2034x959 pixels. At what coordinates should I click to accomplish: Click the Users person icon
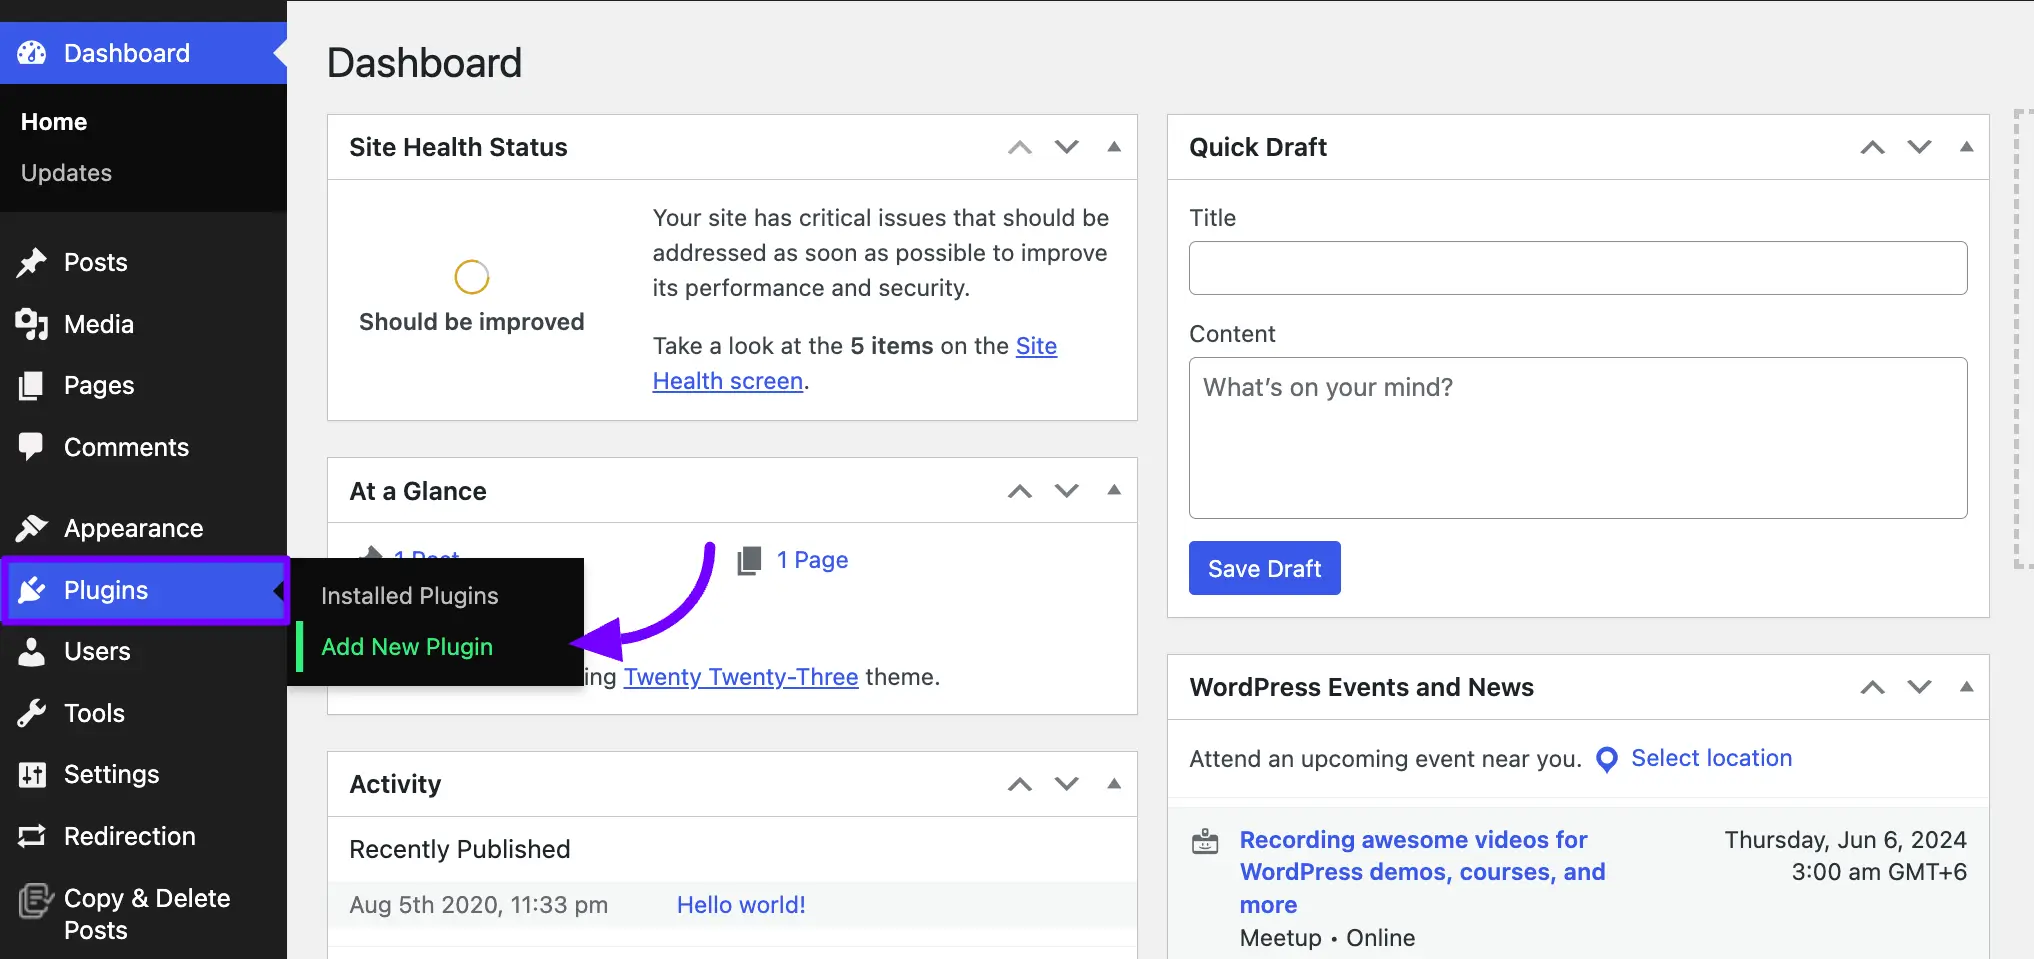pos(32,651)
